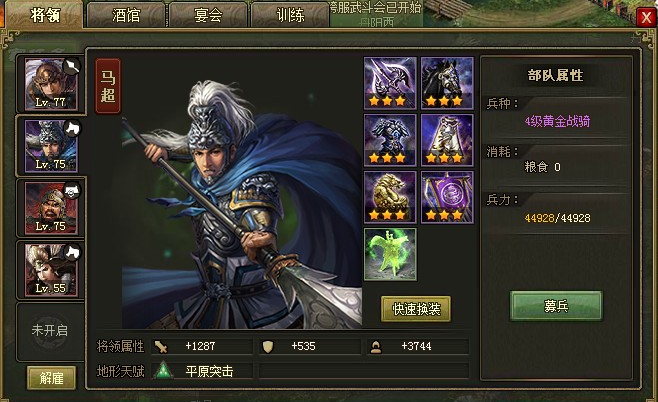658x402 pixels.
Task: Open the 训练 tab
Action: pyautogui.click(x=290, y=15)
